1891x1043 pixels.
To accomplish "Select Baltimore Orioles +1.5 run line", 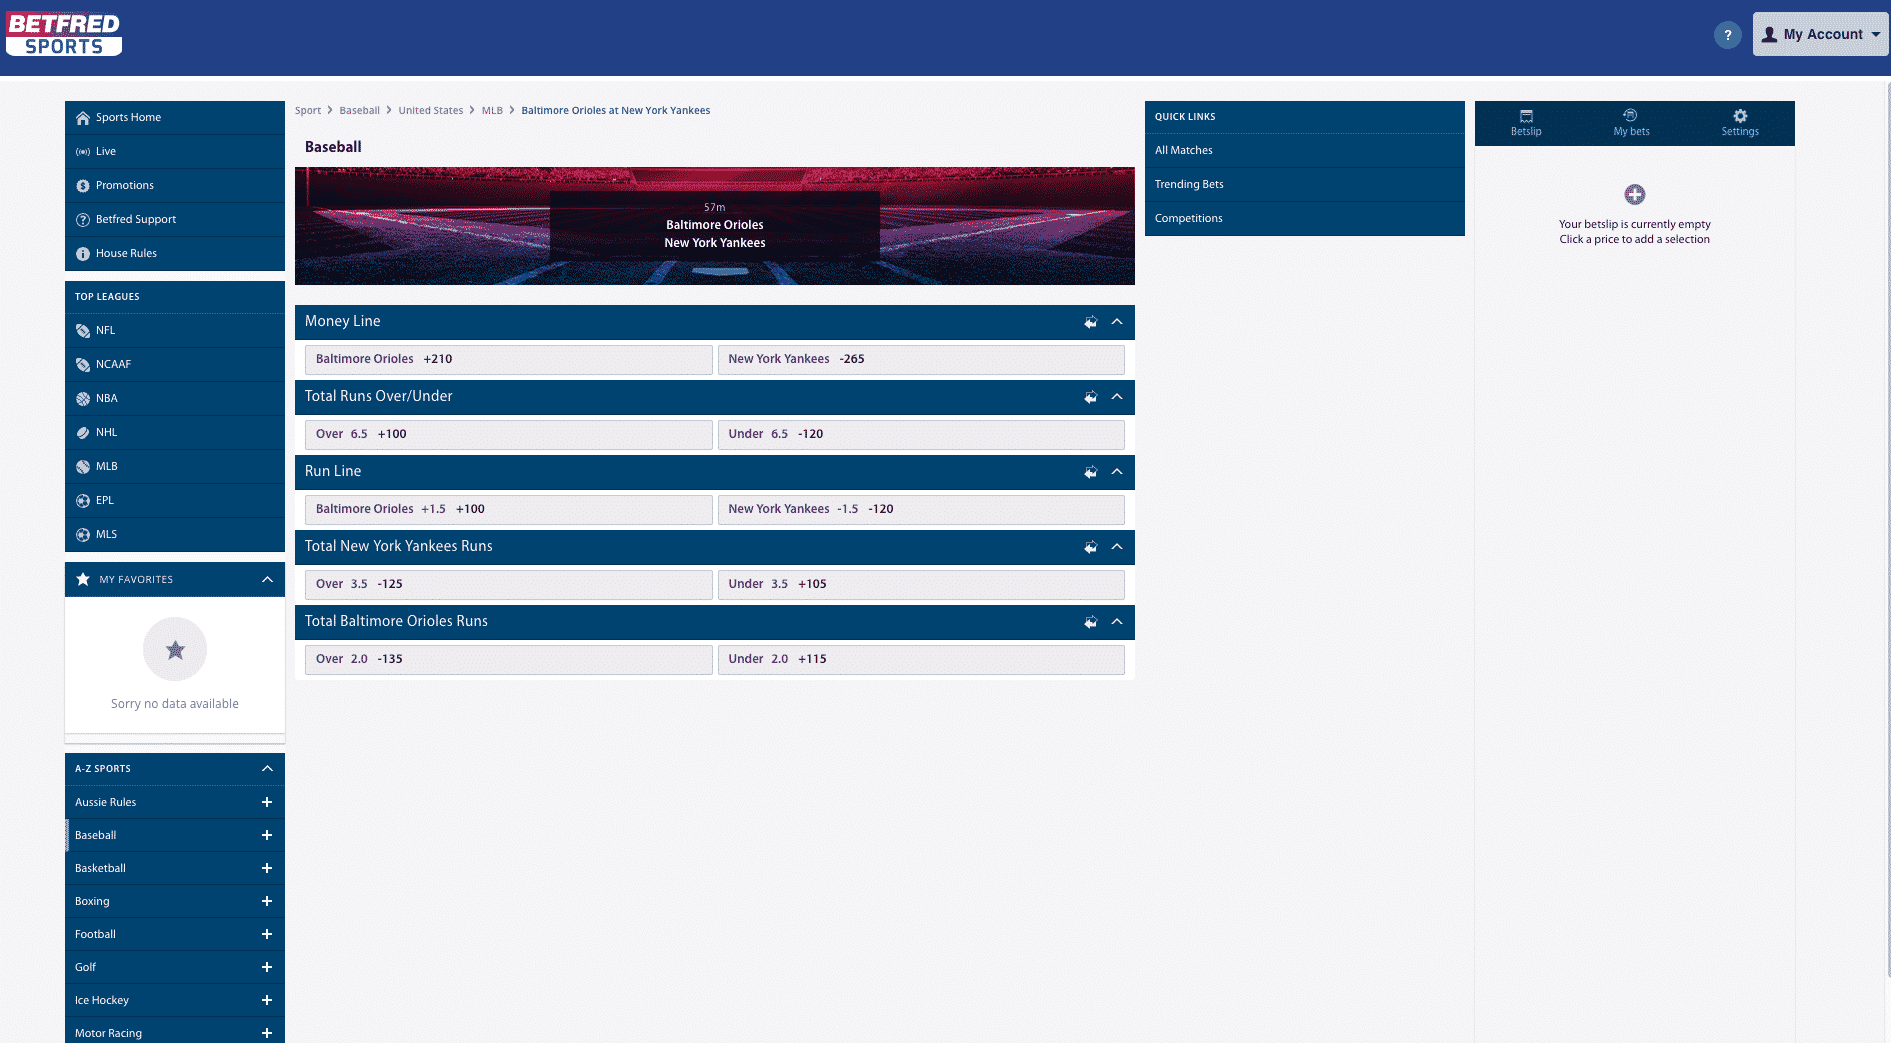I will click(x=508, y=510).
